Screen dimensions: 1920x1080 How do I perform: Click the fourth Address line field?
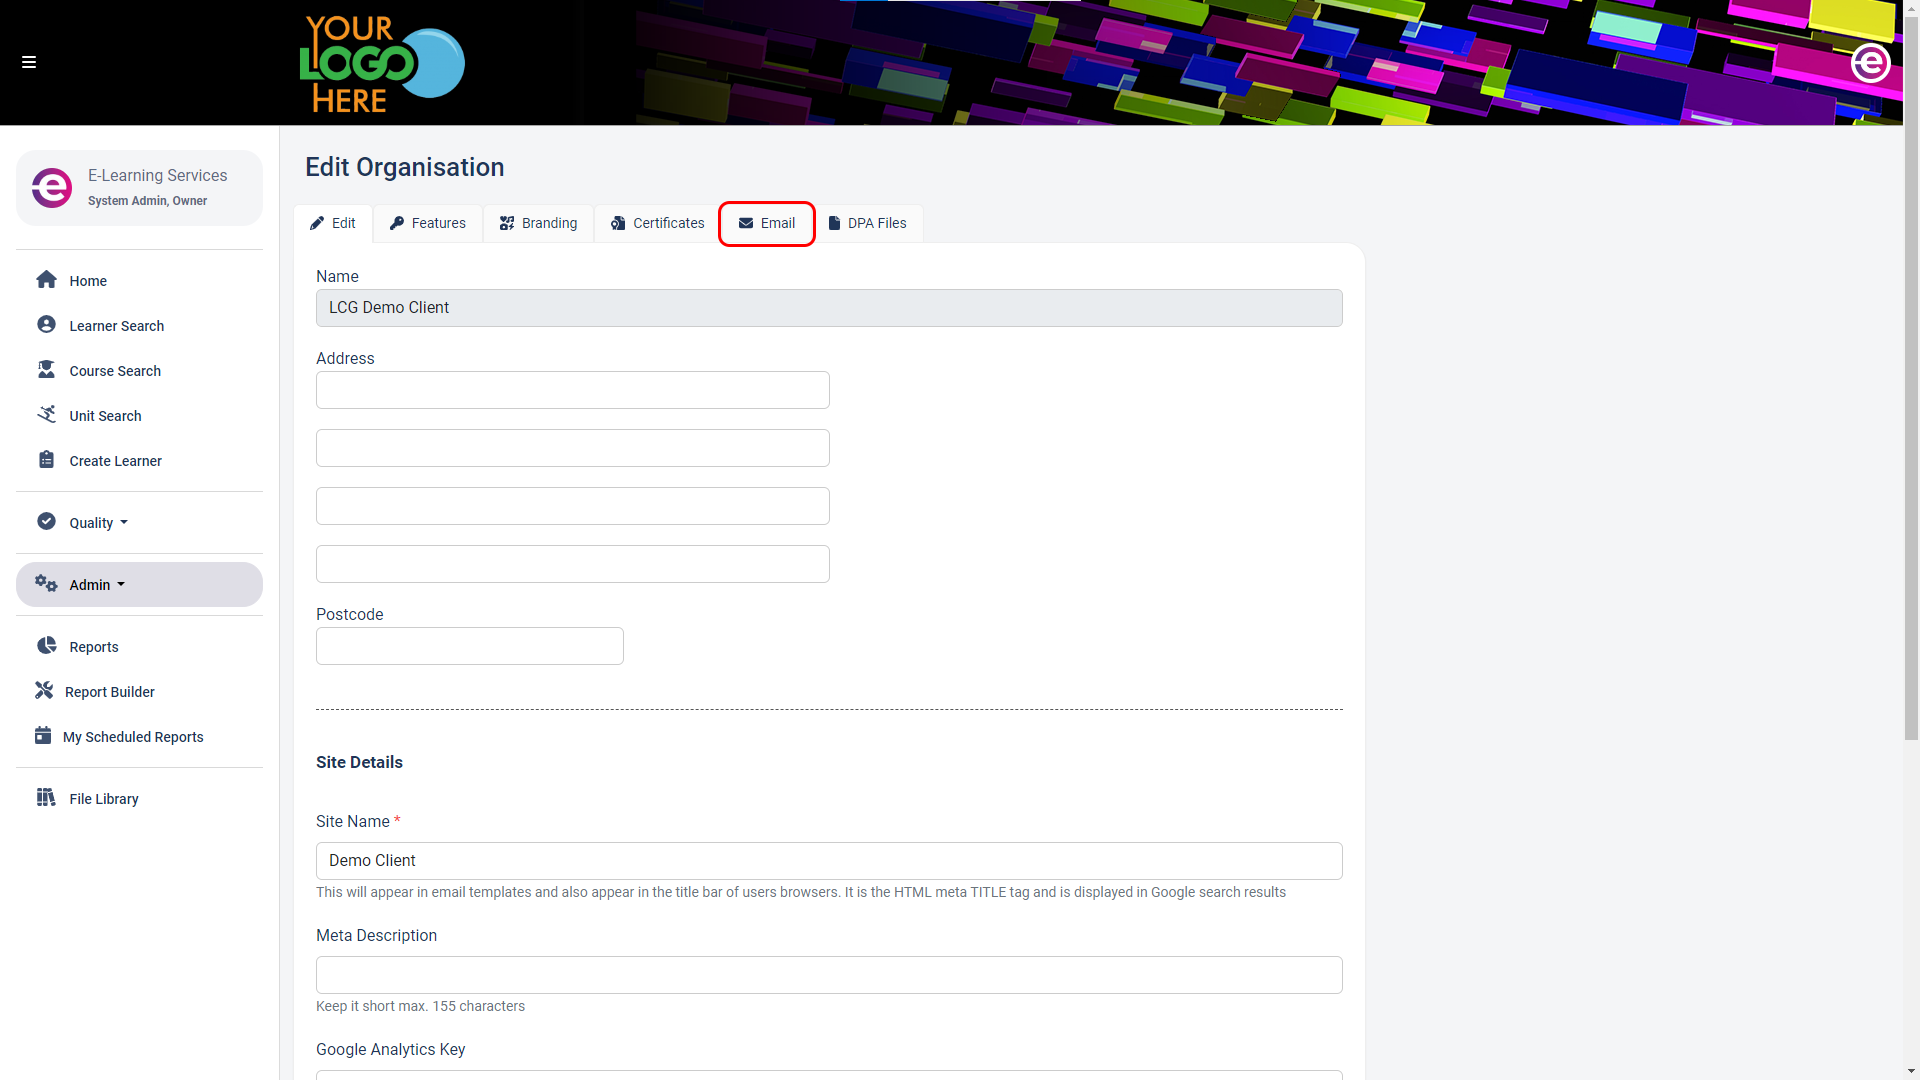click(x=573, y=564)
